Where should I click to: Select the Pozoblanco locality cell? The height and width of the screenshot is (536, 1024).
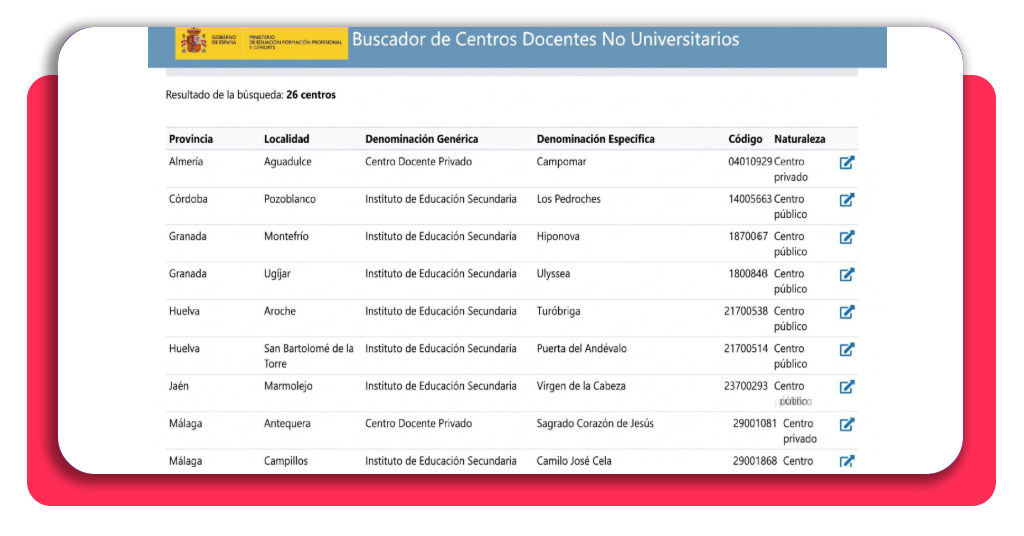(289, 199)
